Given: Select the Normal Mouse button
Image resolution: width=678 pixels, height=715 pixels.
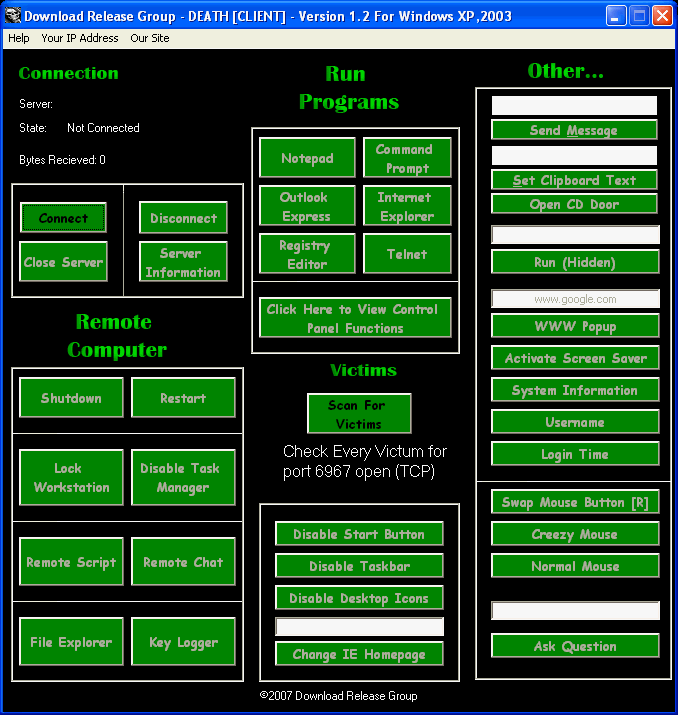Looking at the screenshot, I should coord(575,566).
